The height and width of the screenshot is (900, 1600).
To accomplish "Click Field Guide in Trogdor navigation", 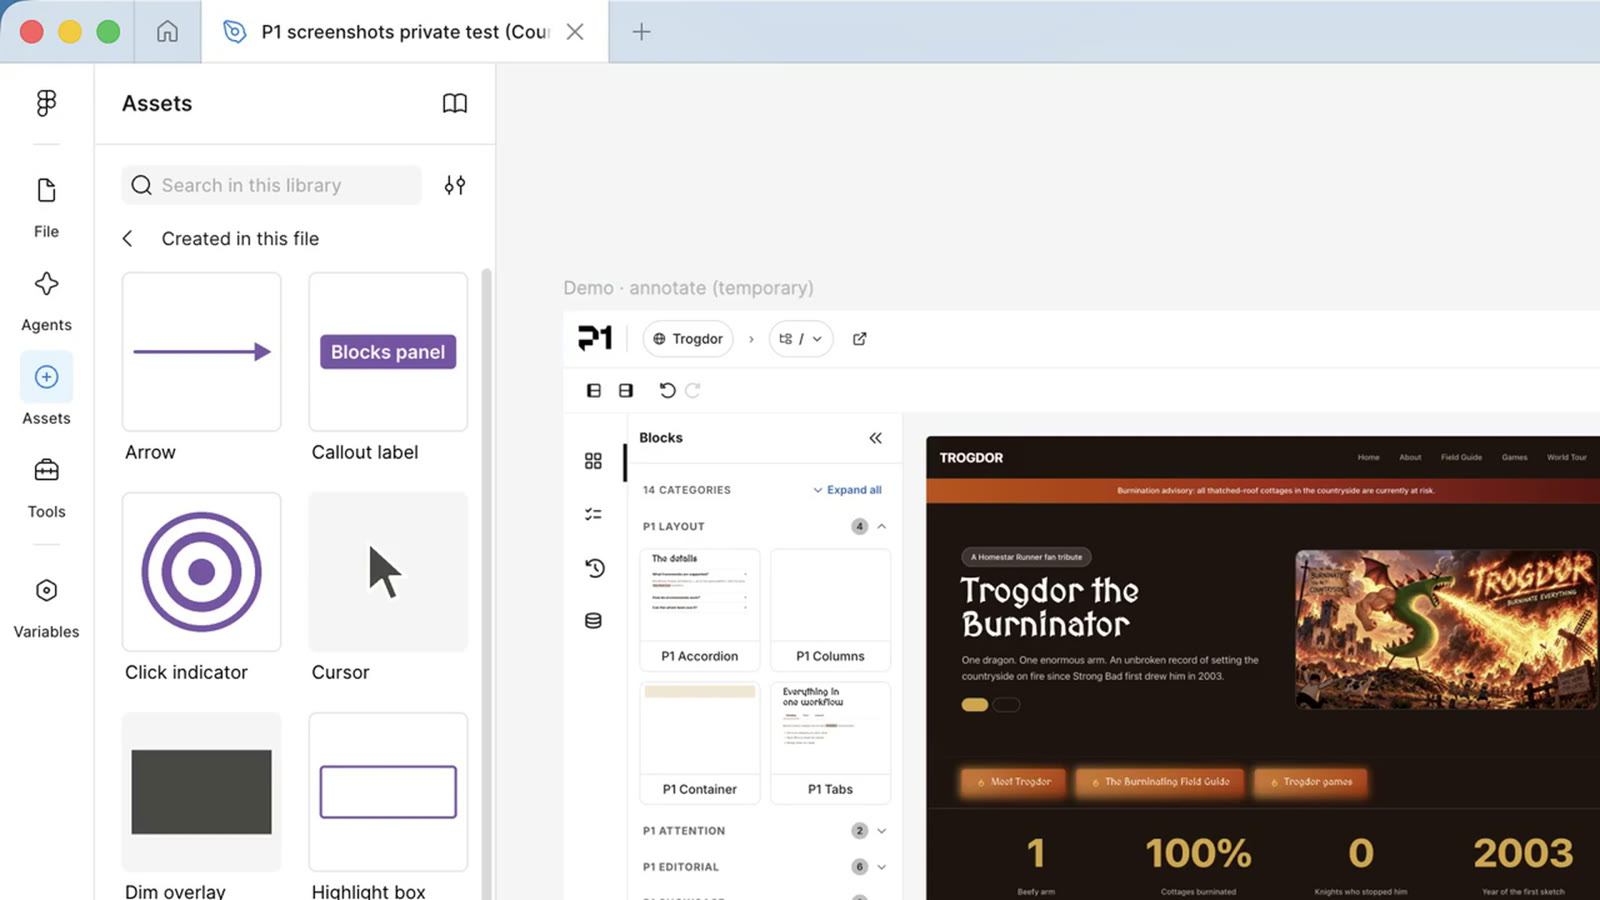I will [x=1461, y=457].
